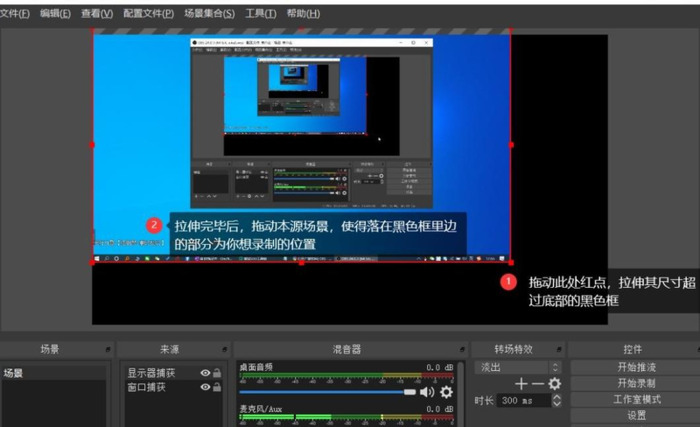
Task: Undock the 场景 panel with its float icon
Action: 108,349
